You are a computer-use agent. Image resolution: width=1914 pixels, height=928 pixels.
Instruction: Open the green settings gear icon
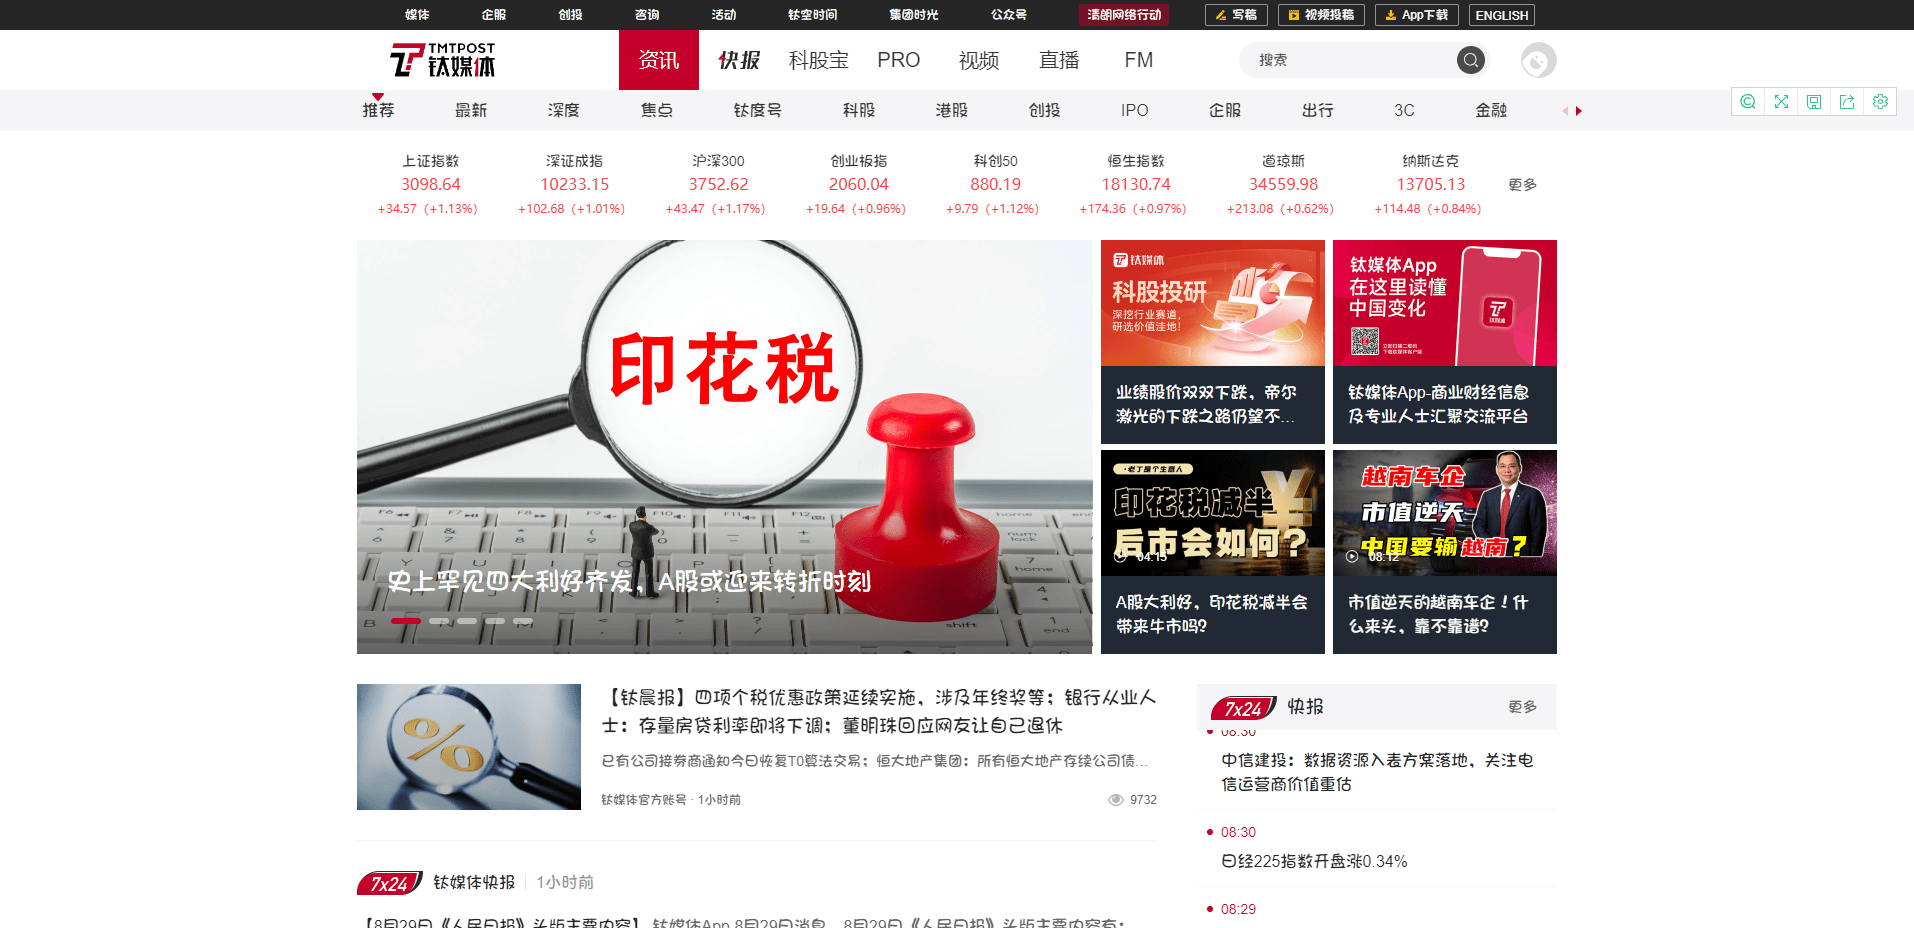click(1880, 102)
